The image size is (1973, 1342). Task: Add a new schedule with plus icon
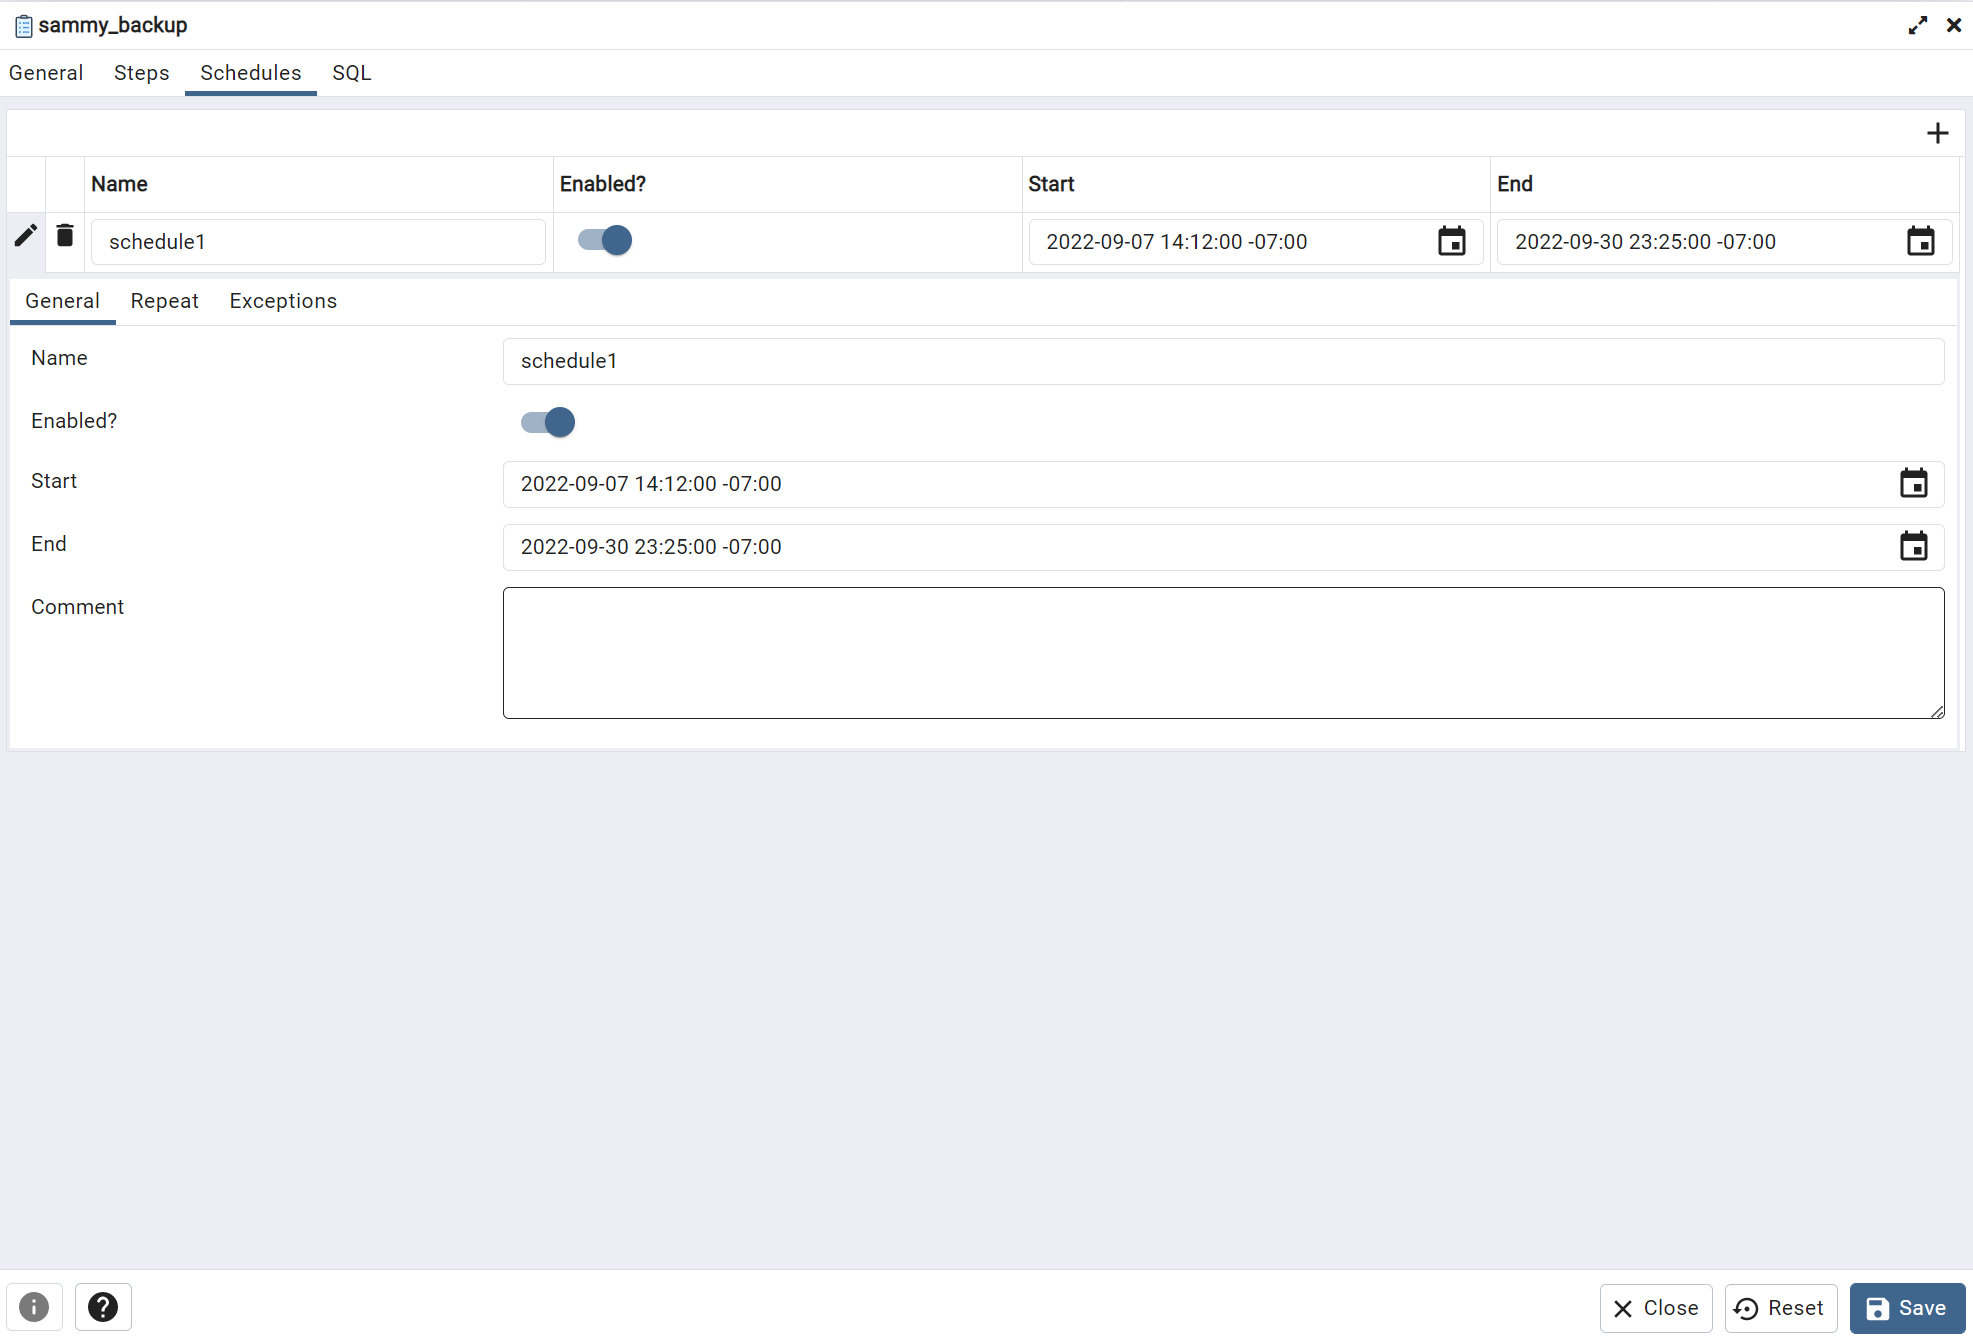click(x=1937, y=133)
